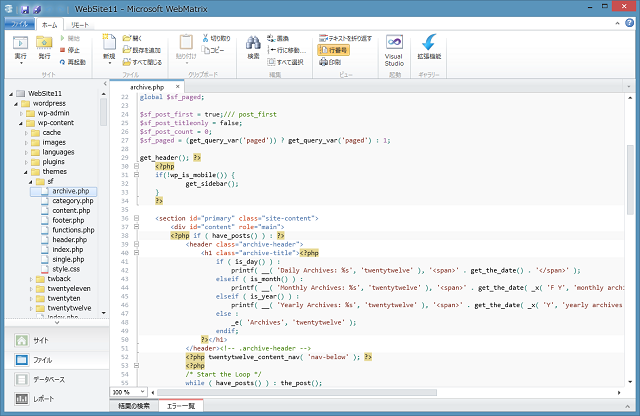The width and height of the screenshot is (640, 416).
Task: Click the binoculars Find icon
Action: [253, 43]
